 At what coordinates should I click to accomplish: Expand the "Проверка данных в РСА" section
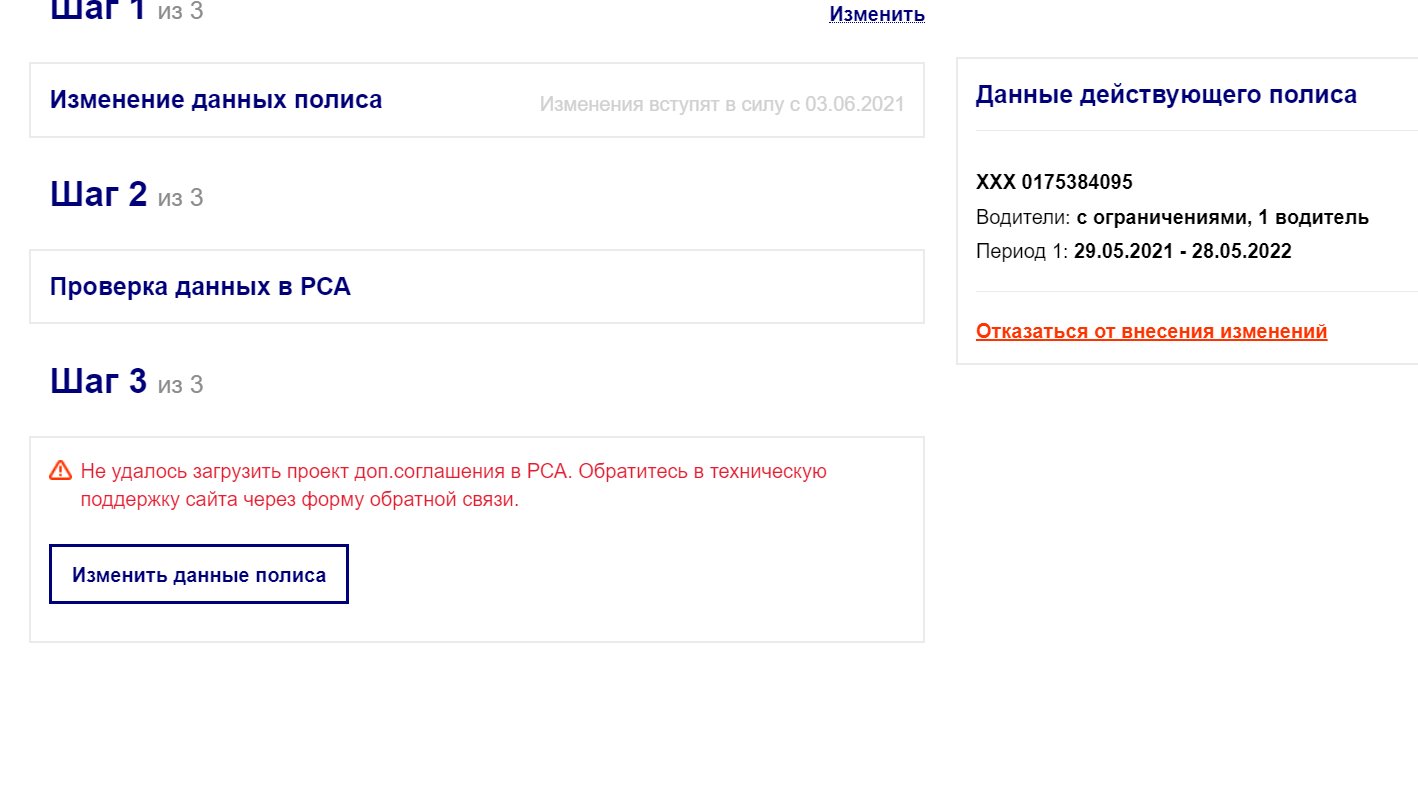[x=200, y=287]
